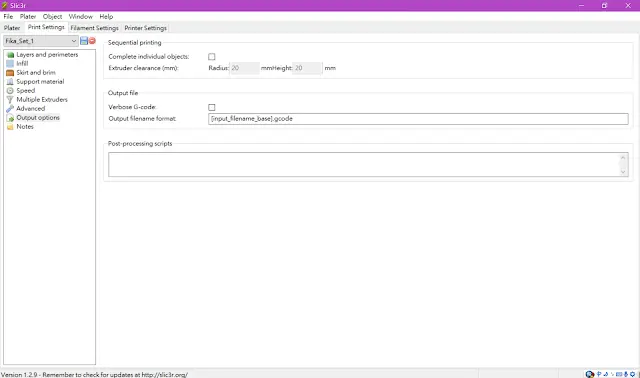Click the IME logo icon in tray
The width and height of the screenshot is (640, 378).
point(590,374)
